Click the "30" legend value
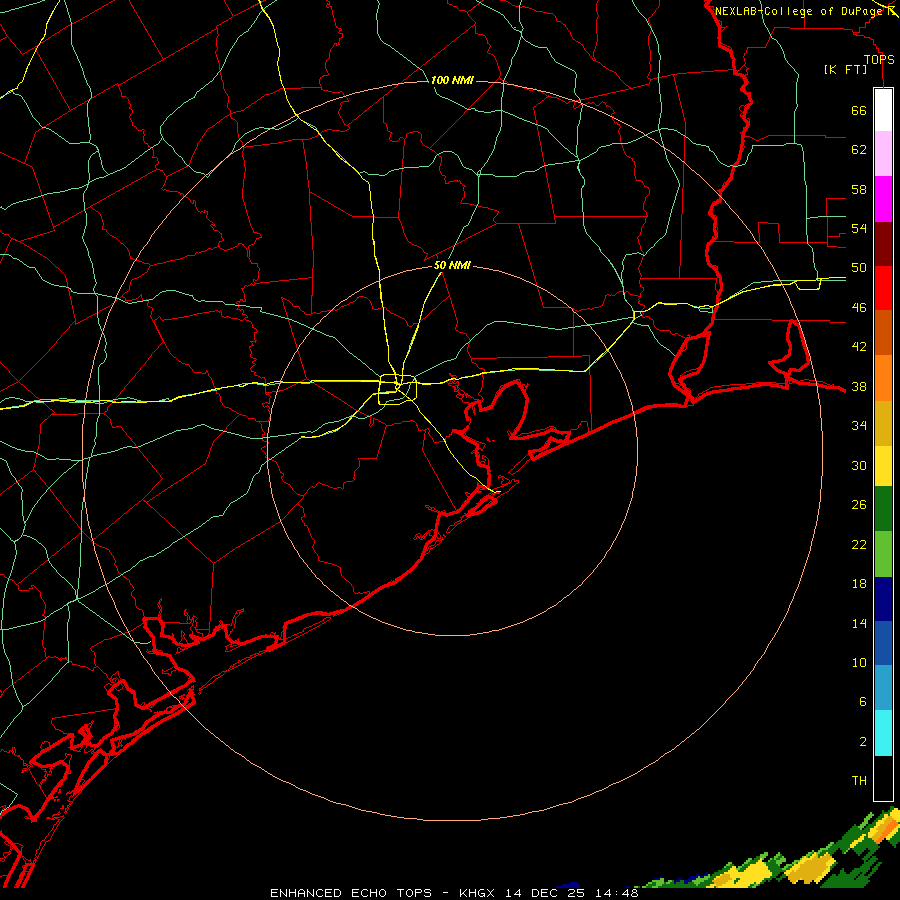Viewport: 900px width, 900px height. (x=859, y=465)
